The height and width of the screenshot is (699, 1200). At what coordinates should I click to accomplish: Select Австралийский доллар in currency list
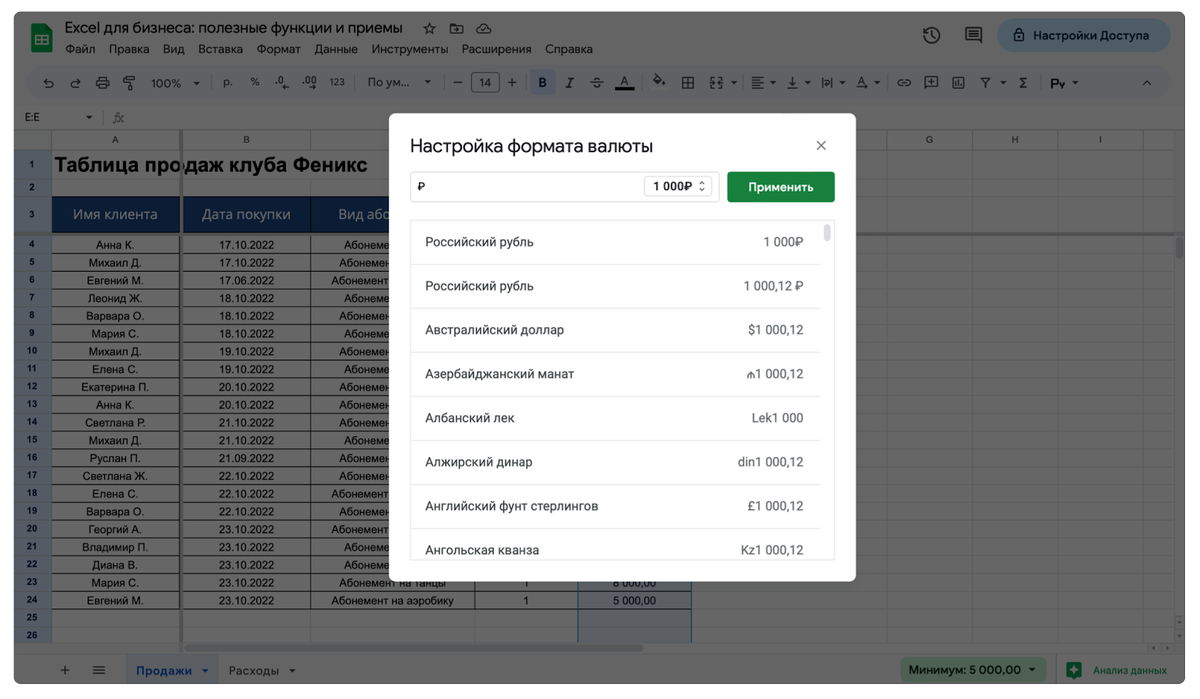[x=614, y=330]
